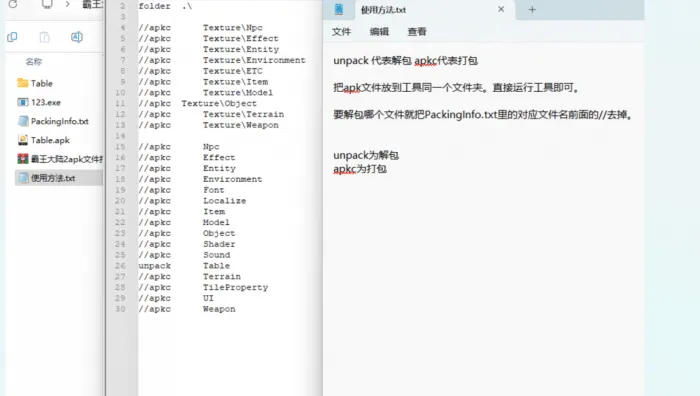Click the Texture\ETC line in the editor
Image resolution: width=700 pixels, height=396 pixels.
tap(200, 71)
